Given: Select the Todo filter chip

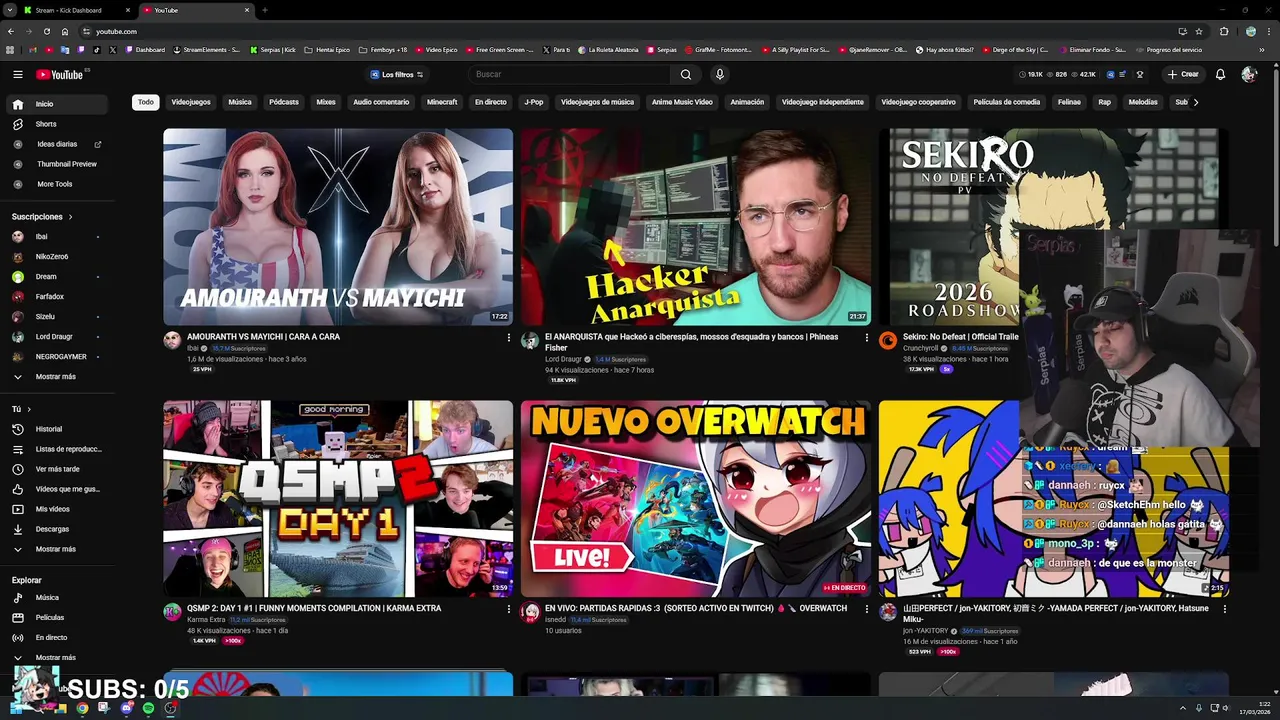Looking at the screenshot, I should (146, 102).
